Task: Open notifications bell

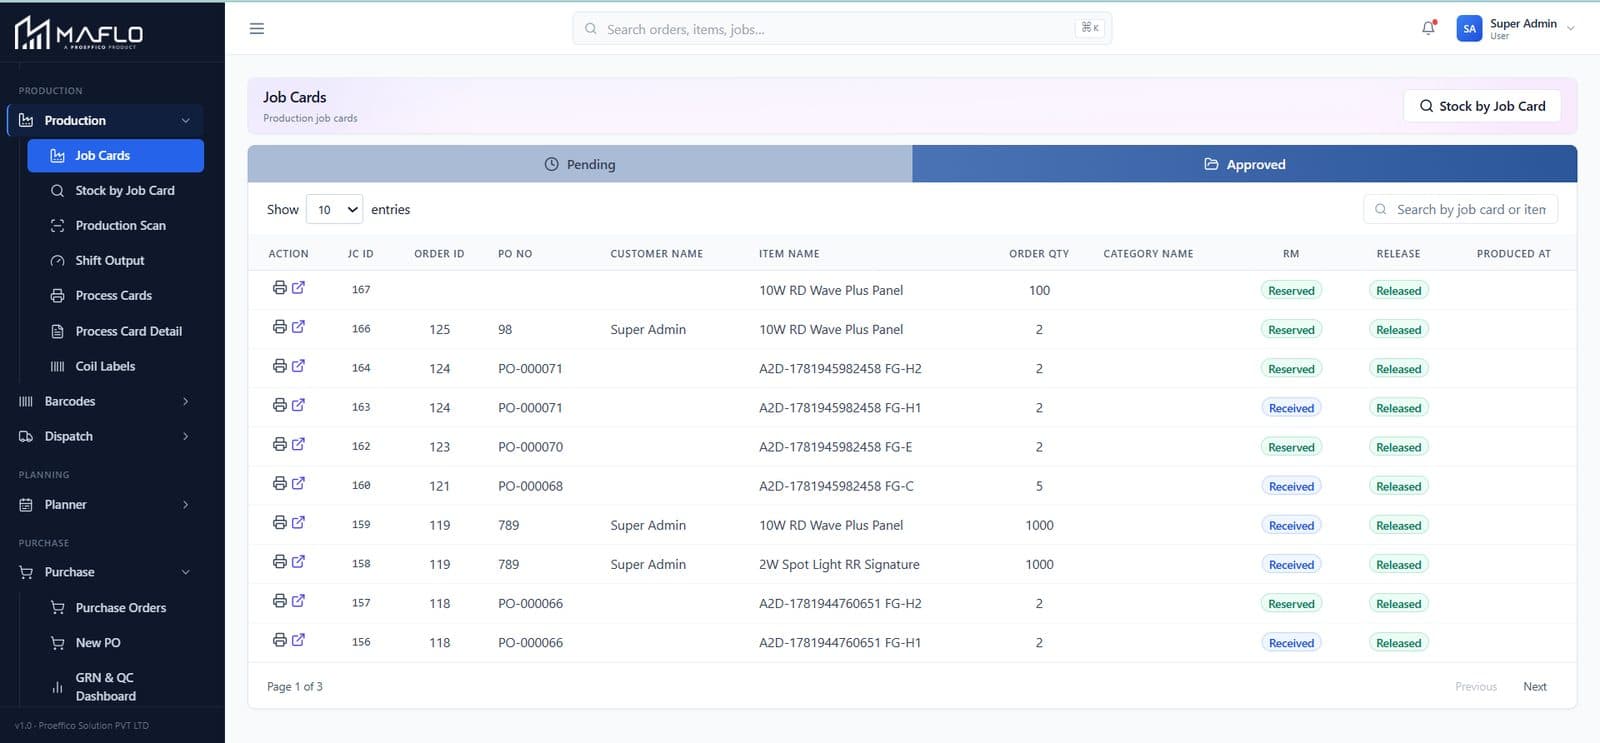Action: 1428,28
